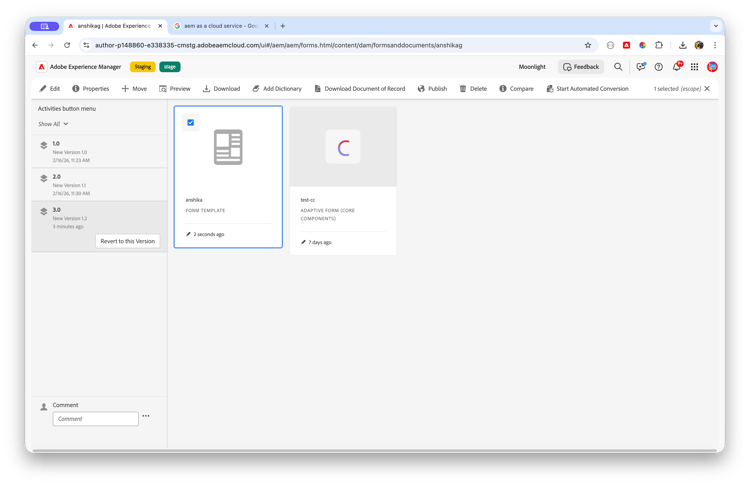Open the comment more options ellipsis
The width and height of the screenshot is (750, 486).
[146, 416]
